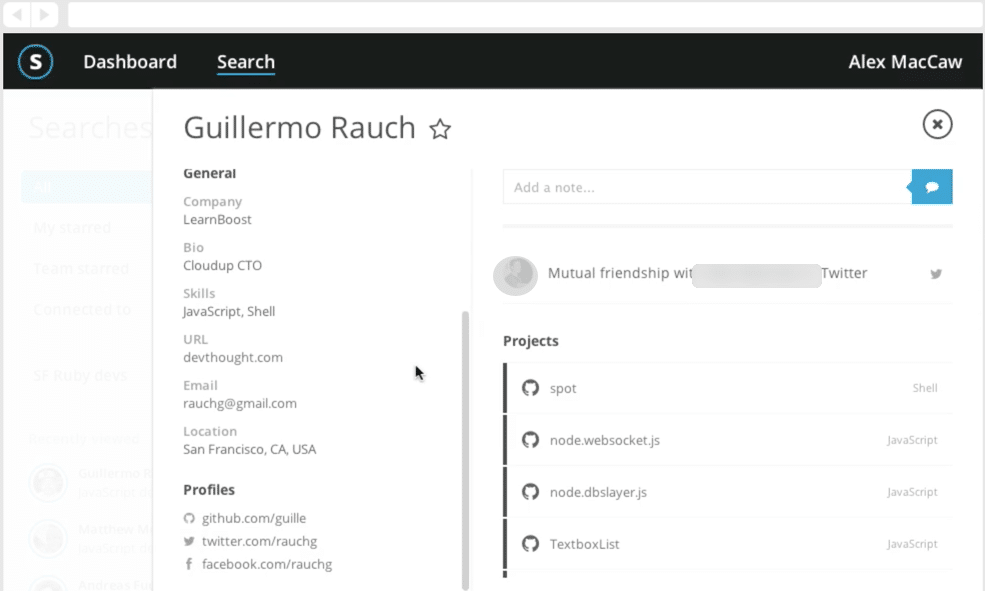Image resolution: width=985 pixels, height=591 pixels.
Task: Click the Mutual friendship activity text
Action: (707, 273)
